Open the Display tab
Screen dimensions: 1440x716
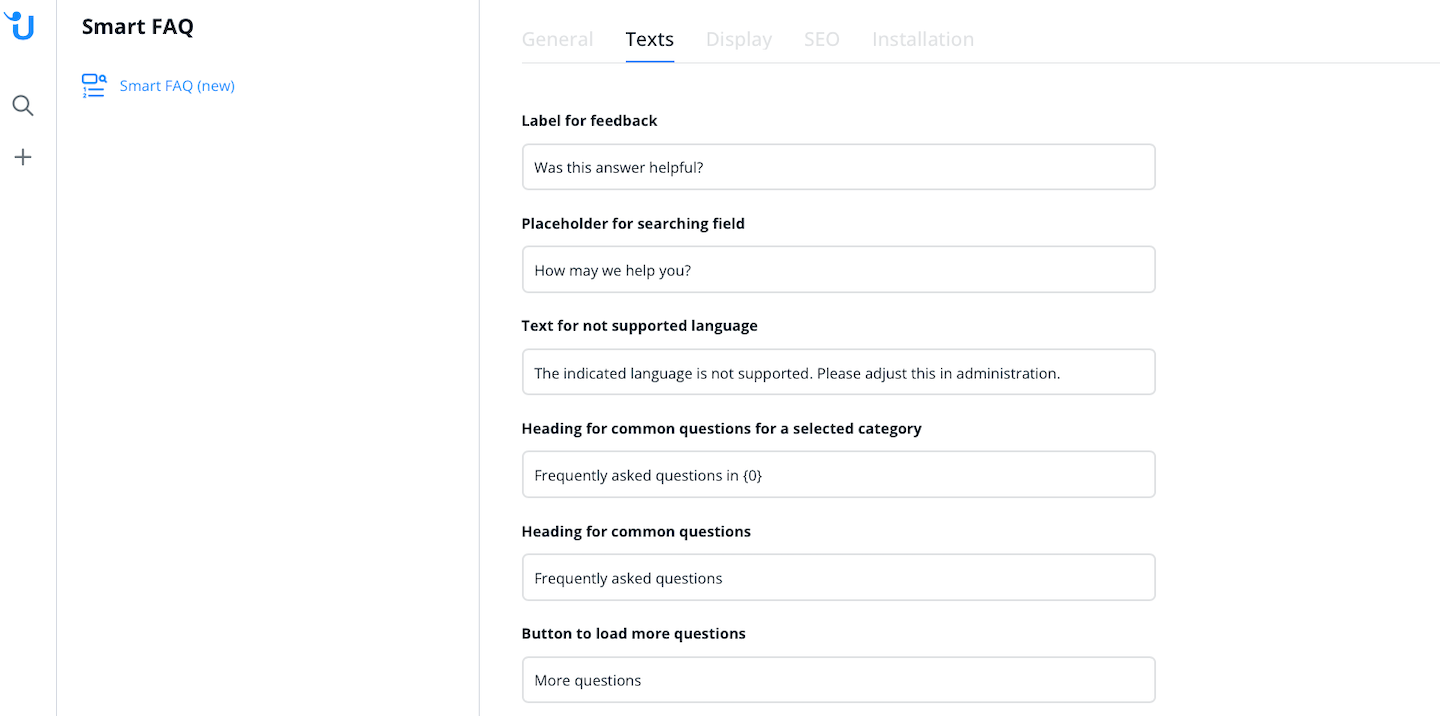[x=739, y=39]
